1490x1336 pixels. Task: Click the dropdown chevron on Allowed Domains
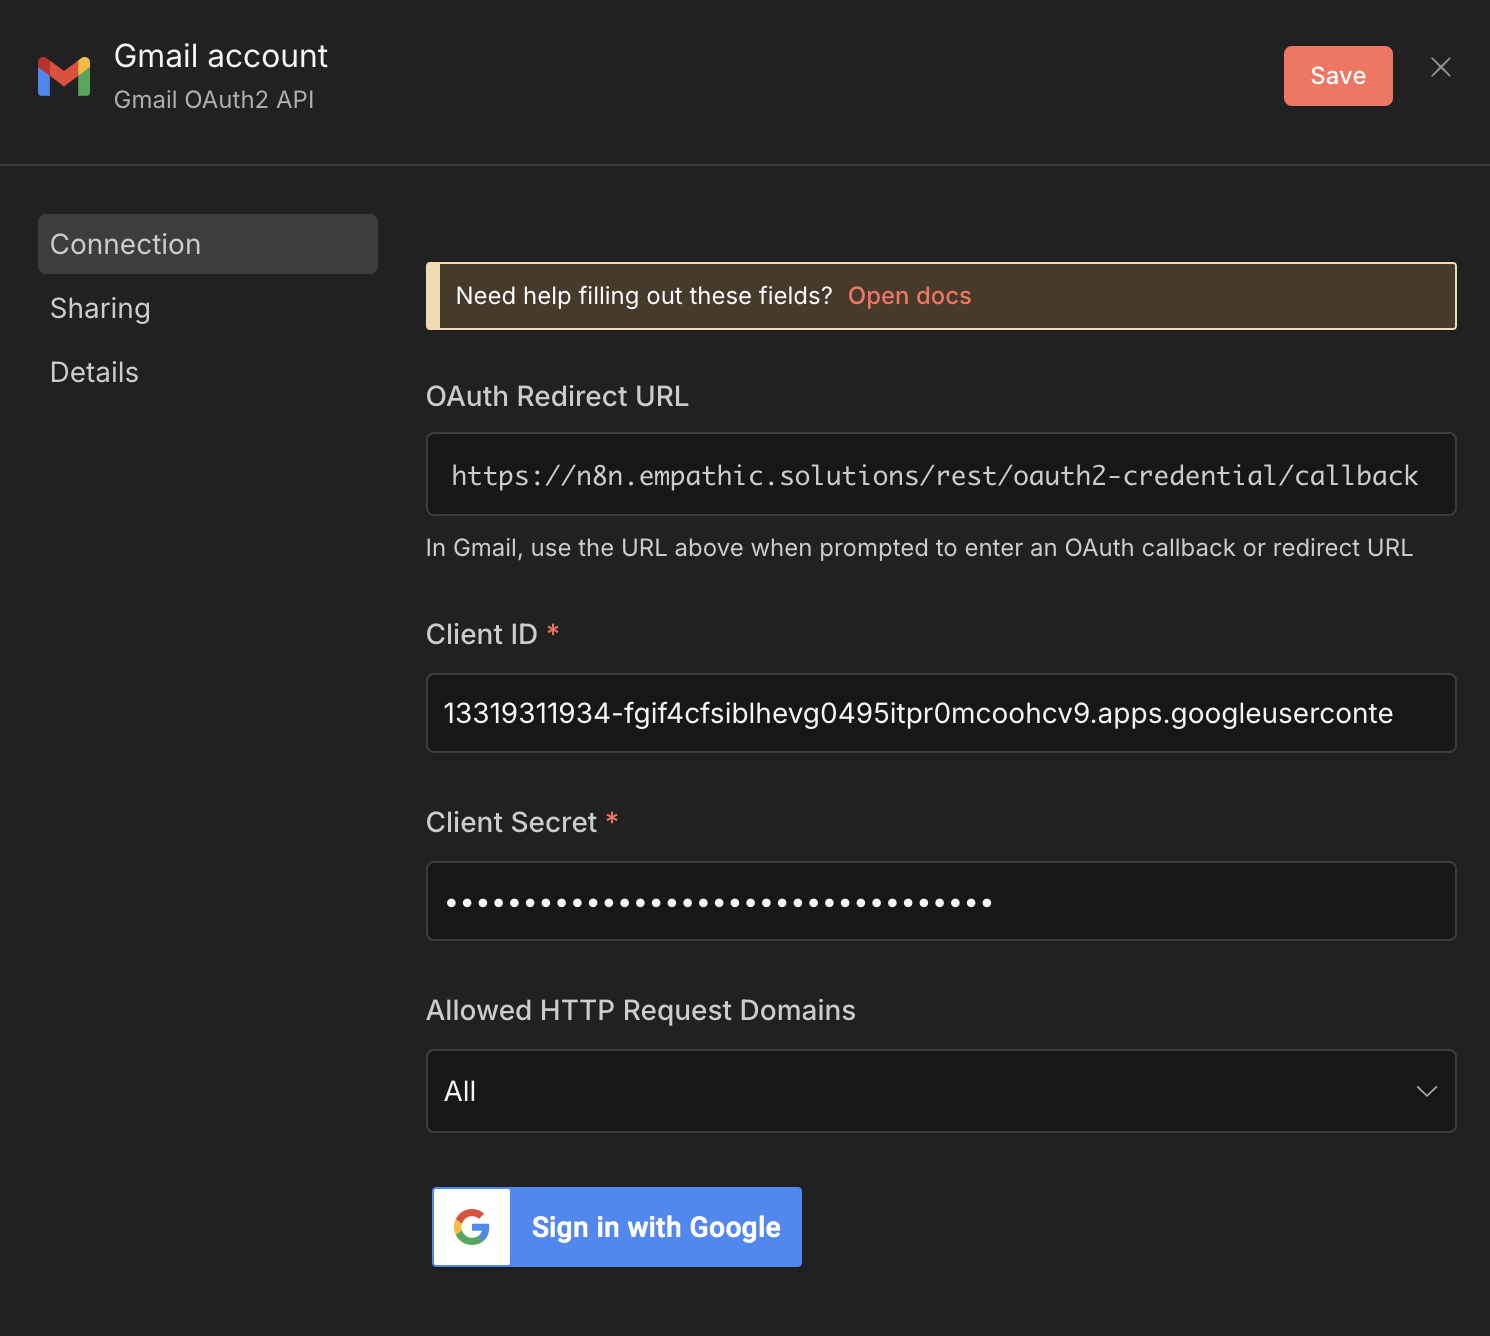(x=1425, y=1091)
